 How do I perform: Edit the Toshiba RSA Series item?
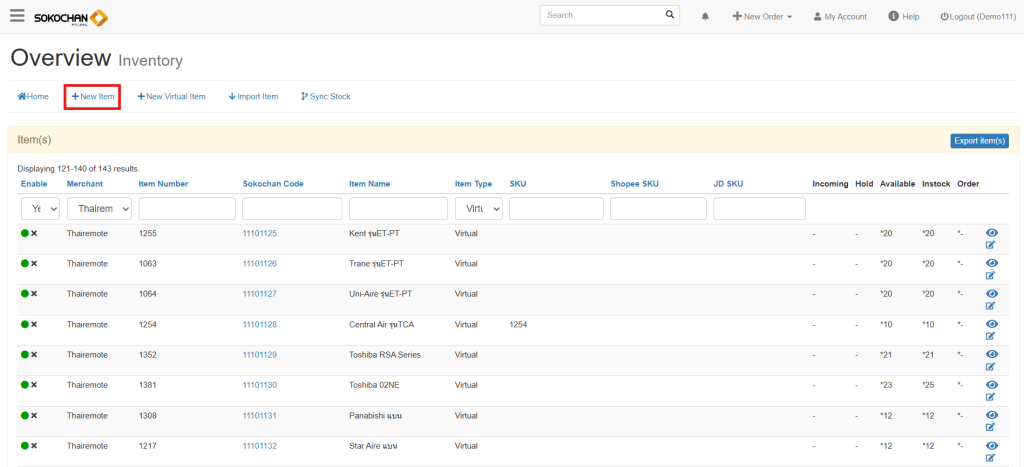tap(991, 367)
